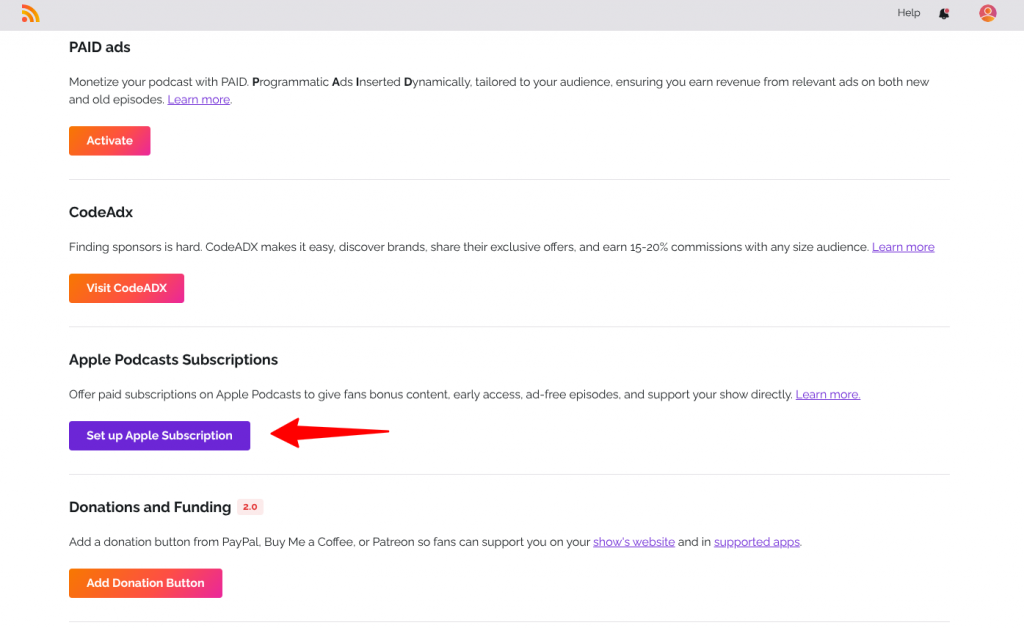Open Learn more about Apple Podcasts Subscriptions
1024x628 pixels.
coord(827,394)
